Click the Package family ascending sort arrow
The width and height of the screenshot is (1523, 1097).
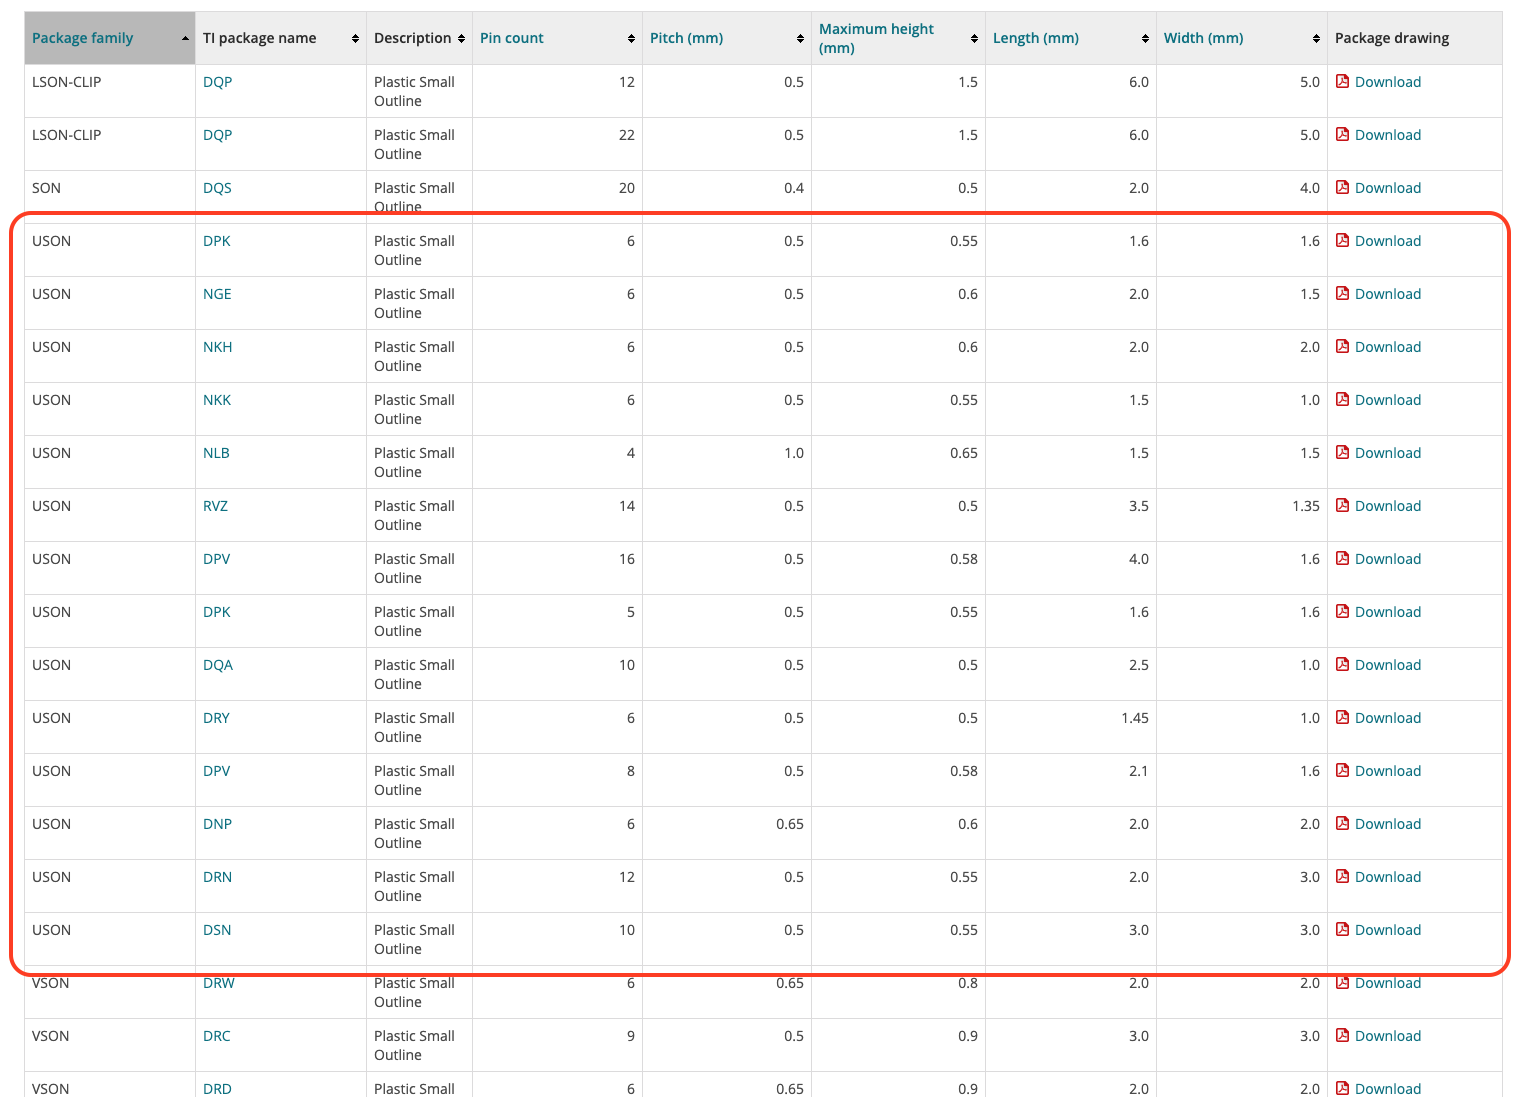click(x=185, y=38)
